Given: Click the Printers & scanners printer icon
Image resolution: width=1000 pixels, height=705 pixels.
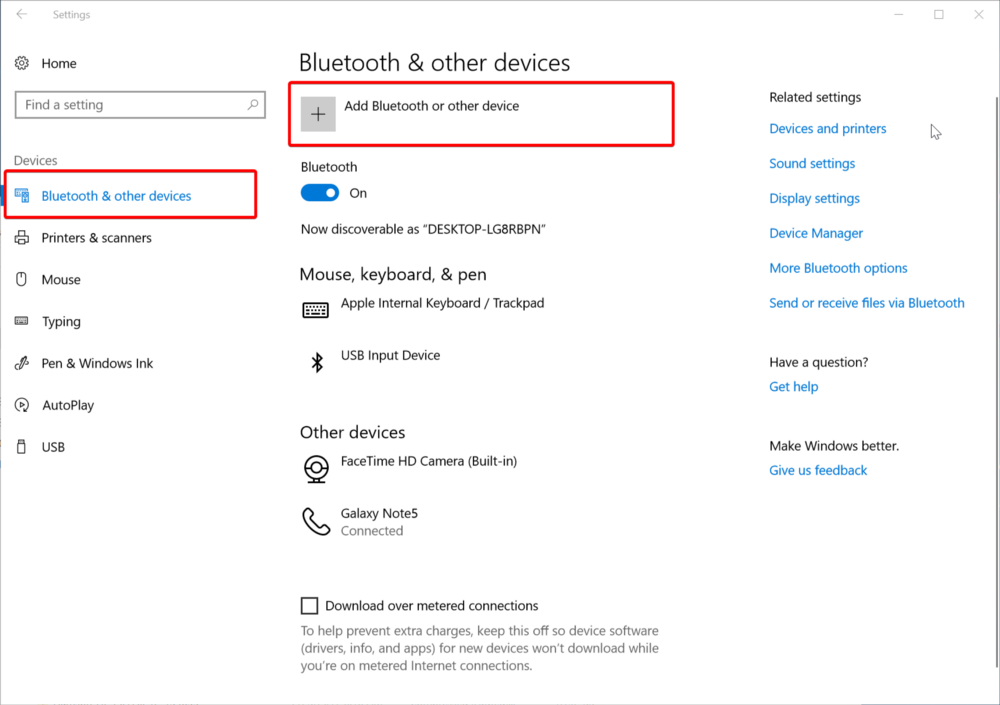Looking at the screenshot, I should (x=22, y=238).
